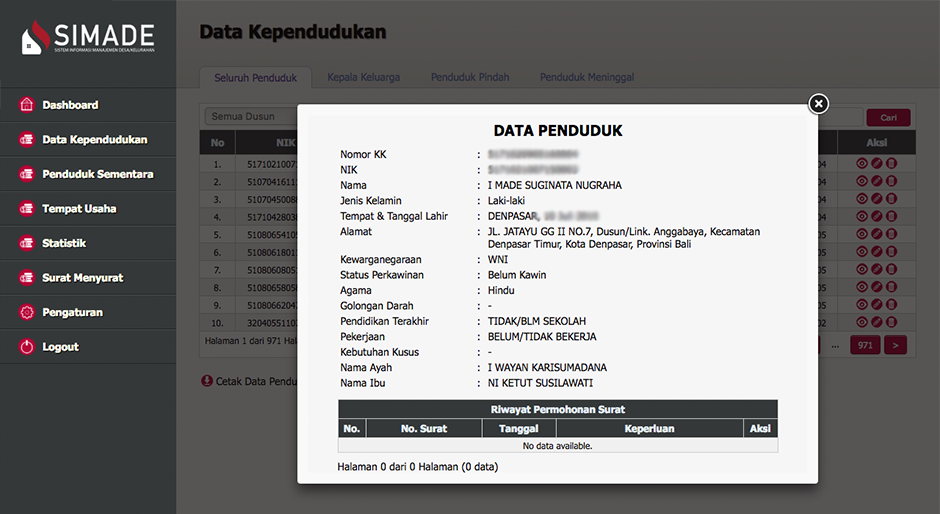The height and width of the screenshot is (514, 940).
Task: Delete trash icon for row 9
Action: (891, 305)
